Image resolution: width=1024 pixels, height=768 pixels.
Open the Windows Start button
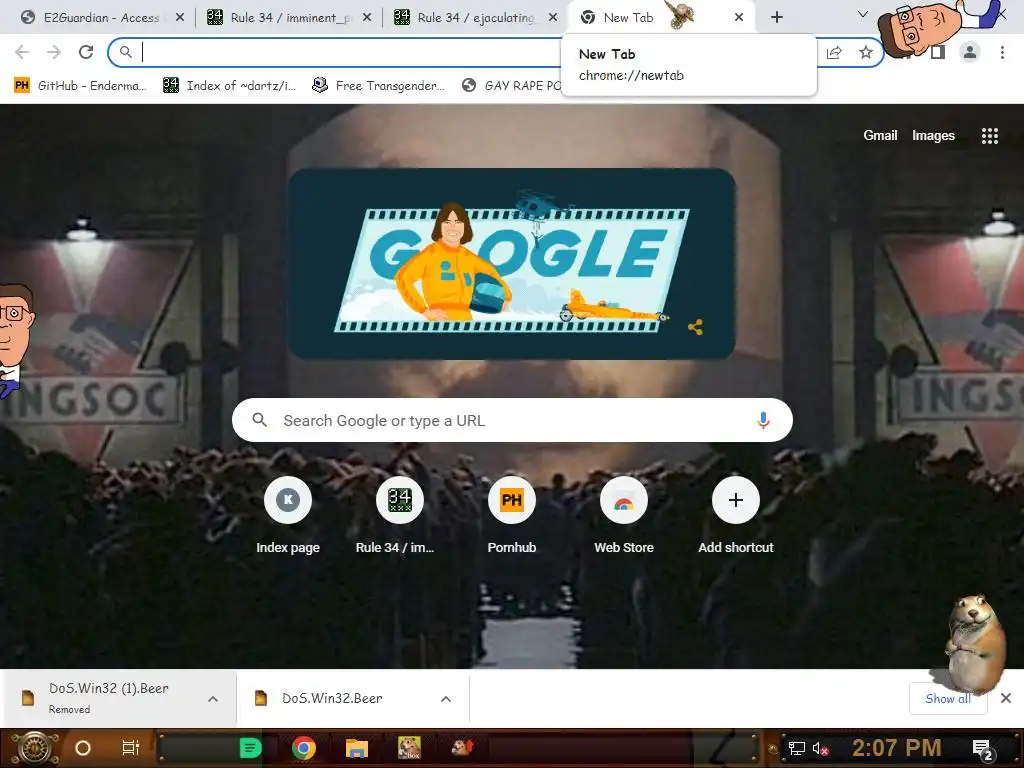click(x=35, y=748)
